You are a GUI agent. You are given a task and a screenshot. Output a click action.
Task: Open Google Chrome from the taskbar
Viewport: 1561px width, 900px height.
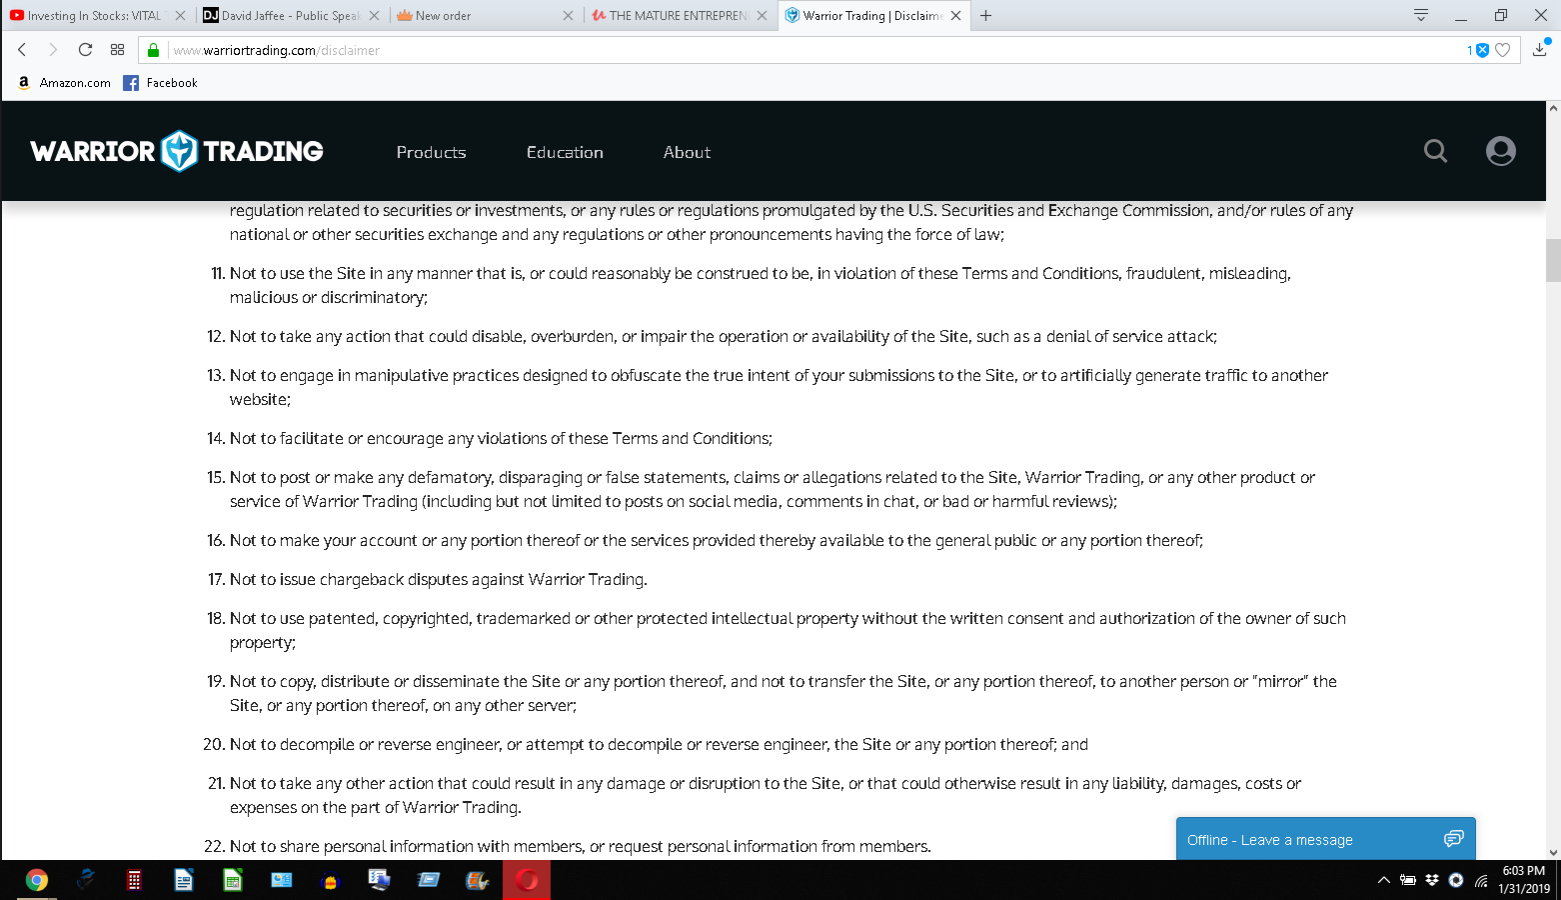tap(36, 880)
